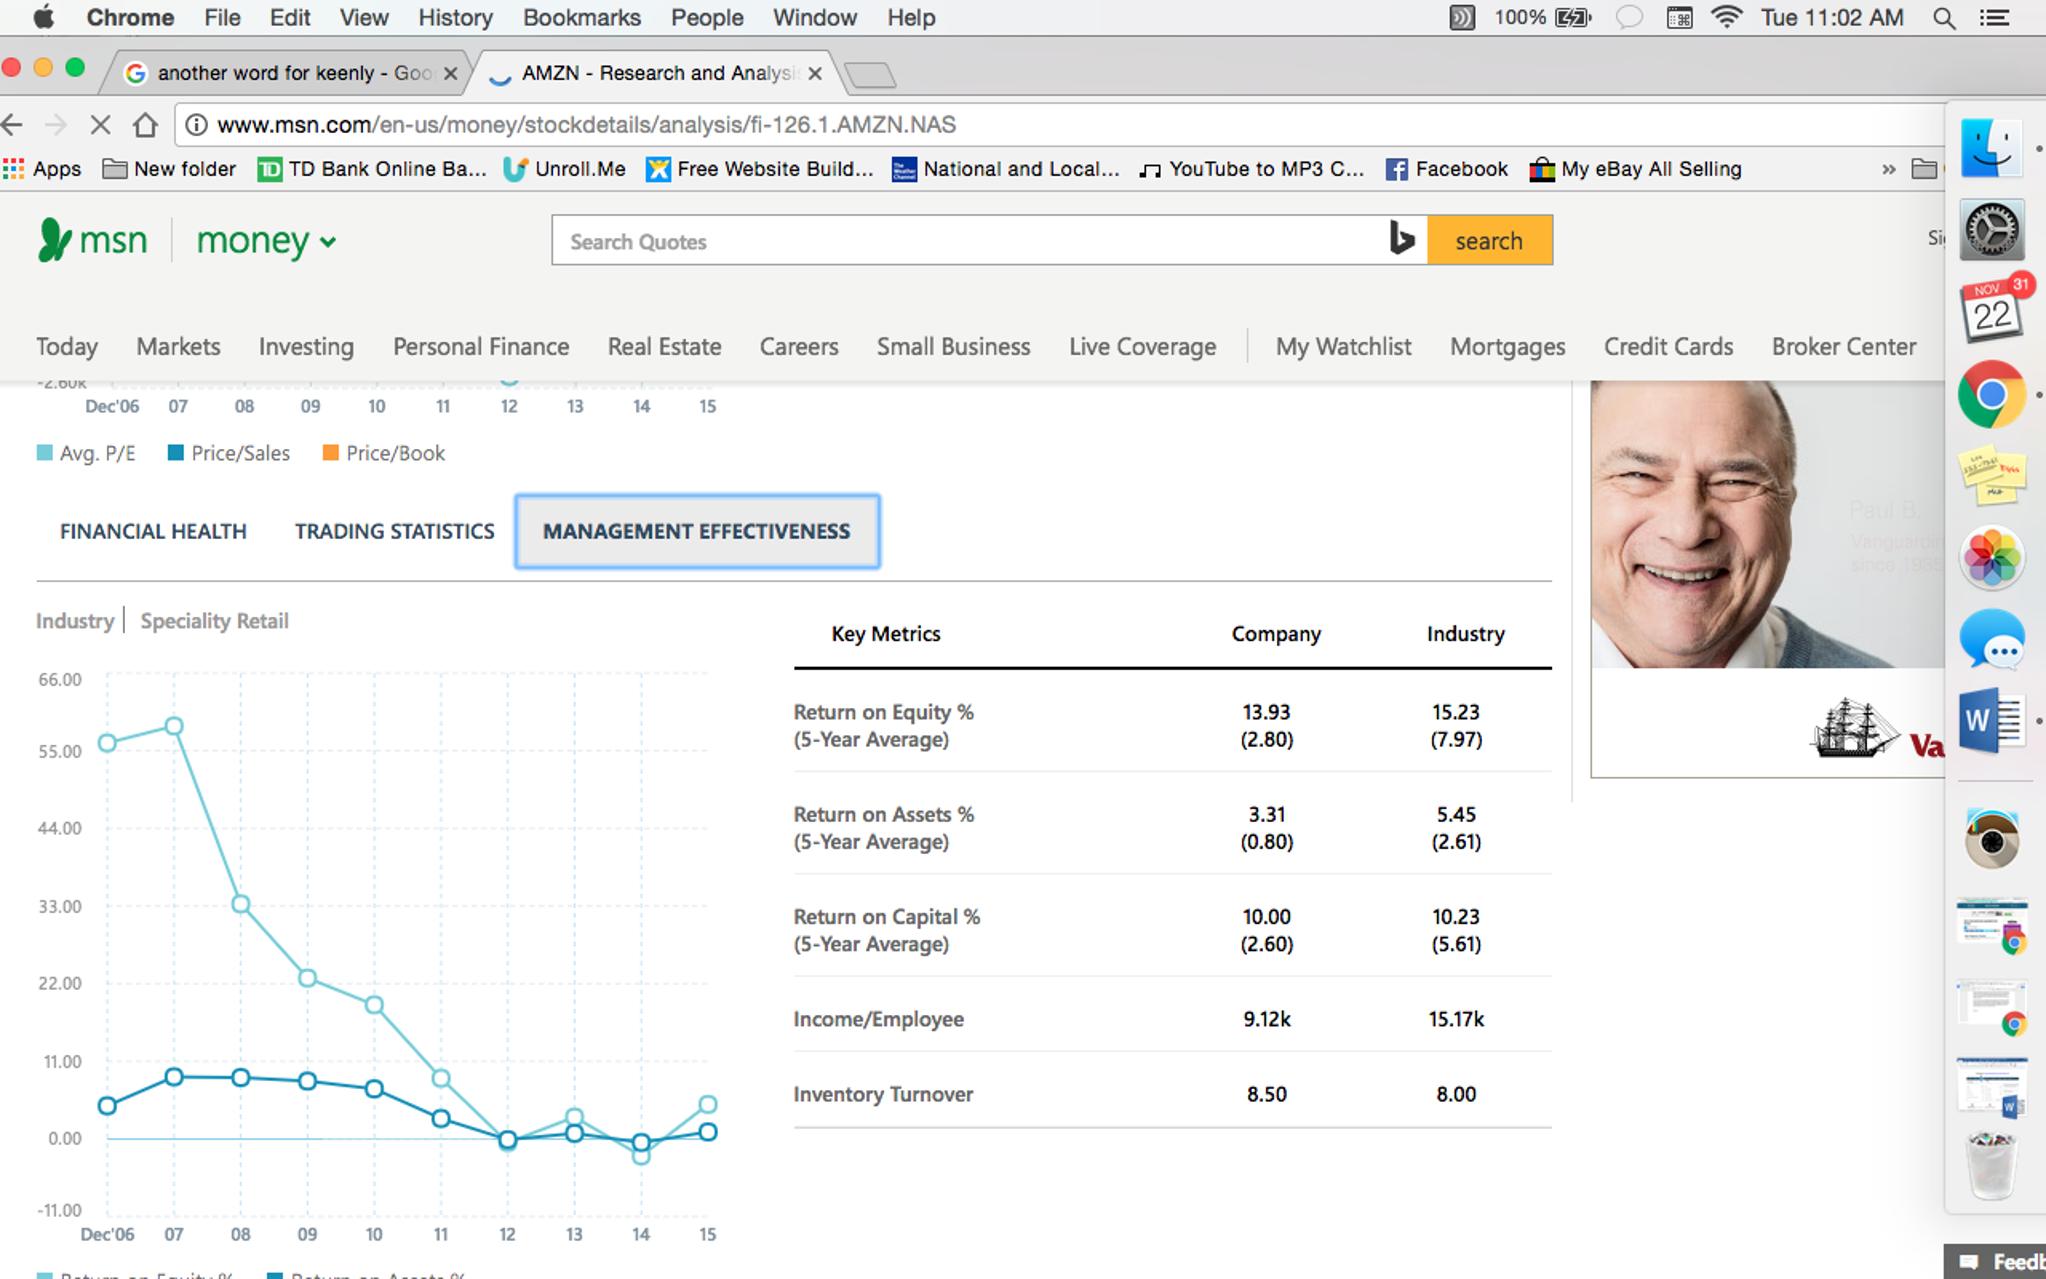The height and width of the screenshot is (1279, 2046).
Task: Click the Personal Finance menu item
Action: [482, 346]
